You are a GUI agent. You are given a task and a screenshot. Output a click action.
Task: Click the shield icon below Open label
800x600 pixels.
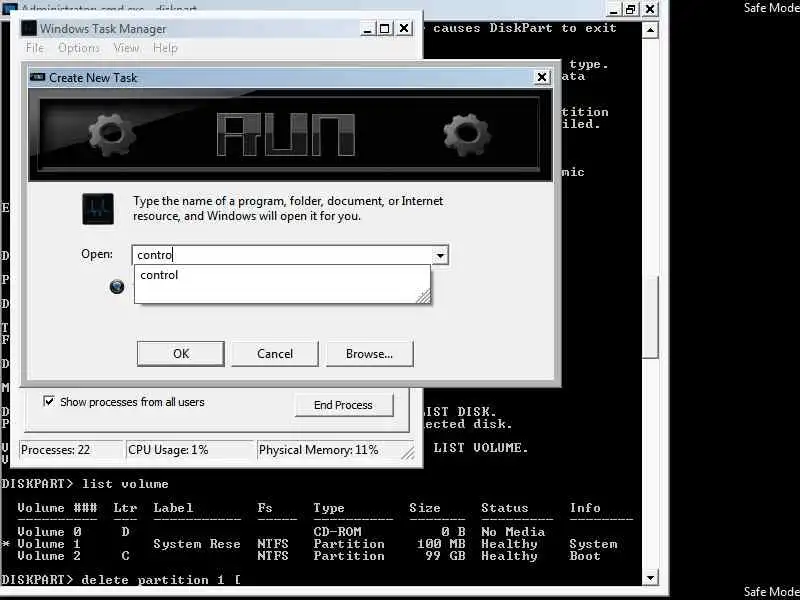point(117,287)
